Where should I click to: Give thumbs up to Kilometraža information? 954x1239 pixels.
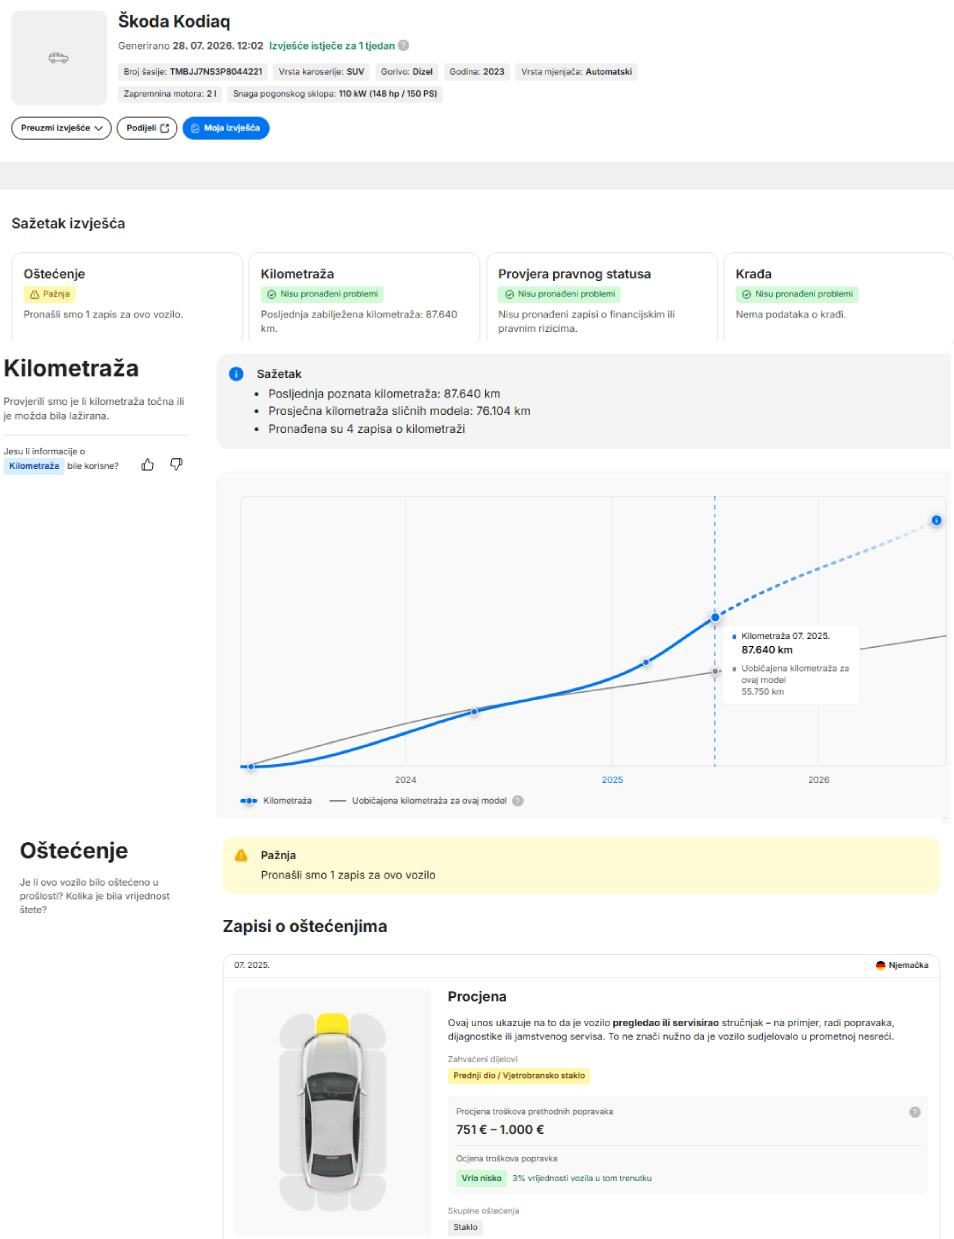tap(148, 464)
